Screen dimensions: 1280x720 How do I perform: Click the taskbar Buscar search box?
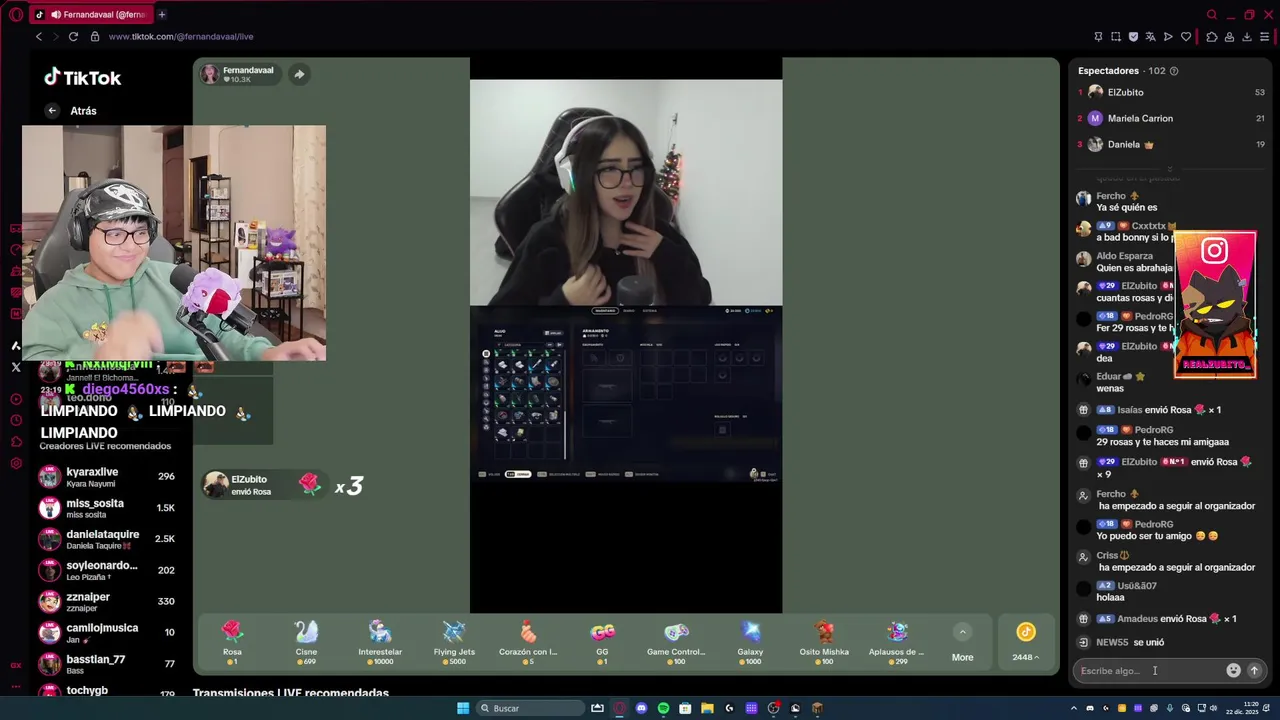click(x=530, y=708)
